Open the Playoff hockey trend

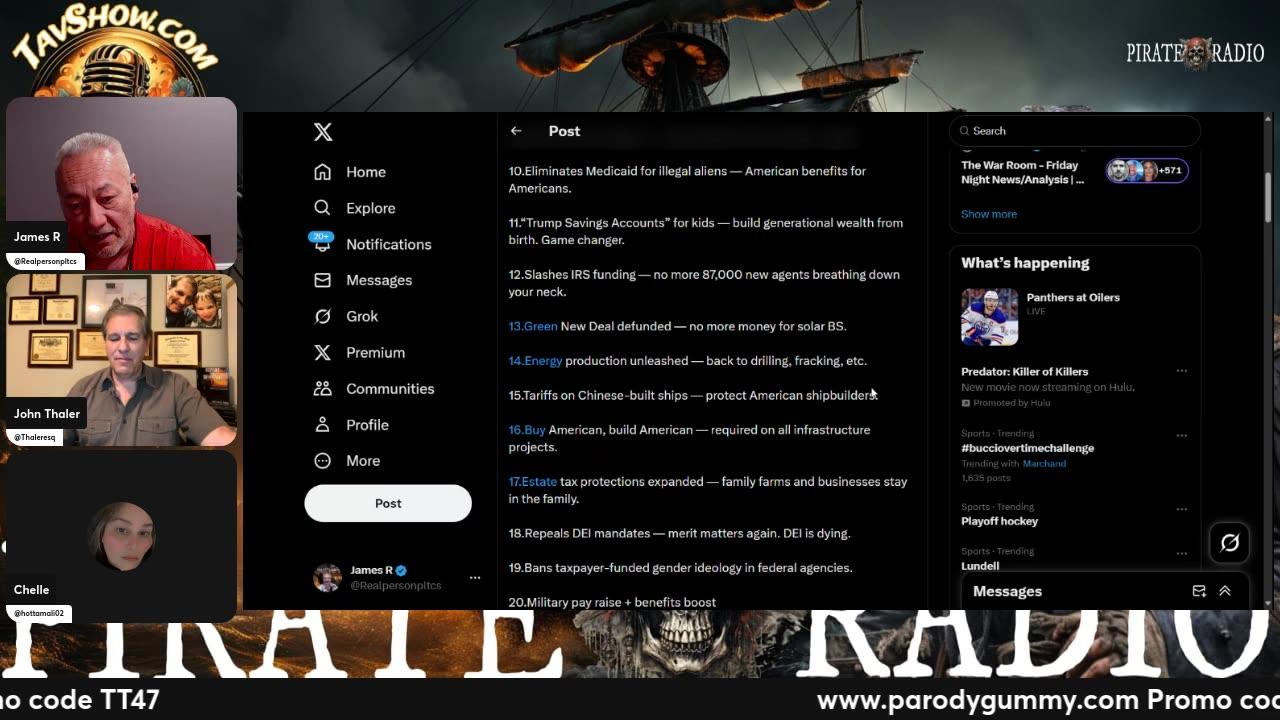coord(999,521)
